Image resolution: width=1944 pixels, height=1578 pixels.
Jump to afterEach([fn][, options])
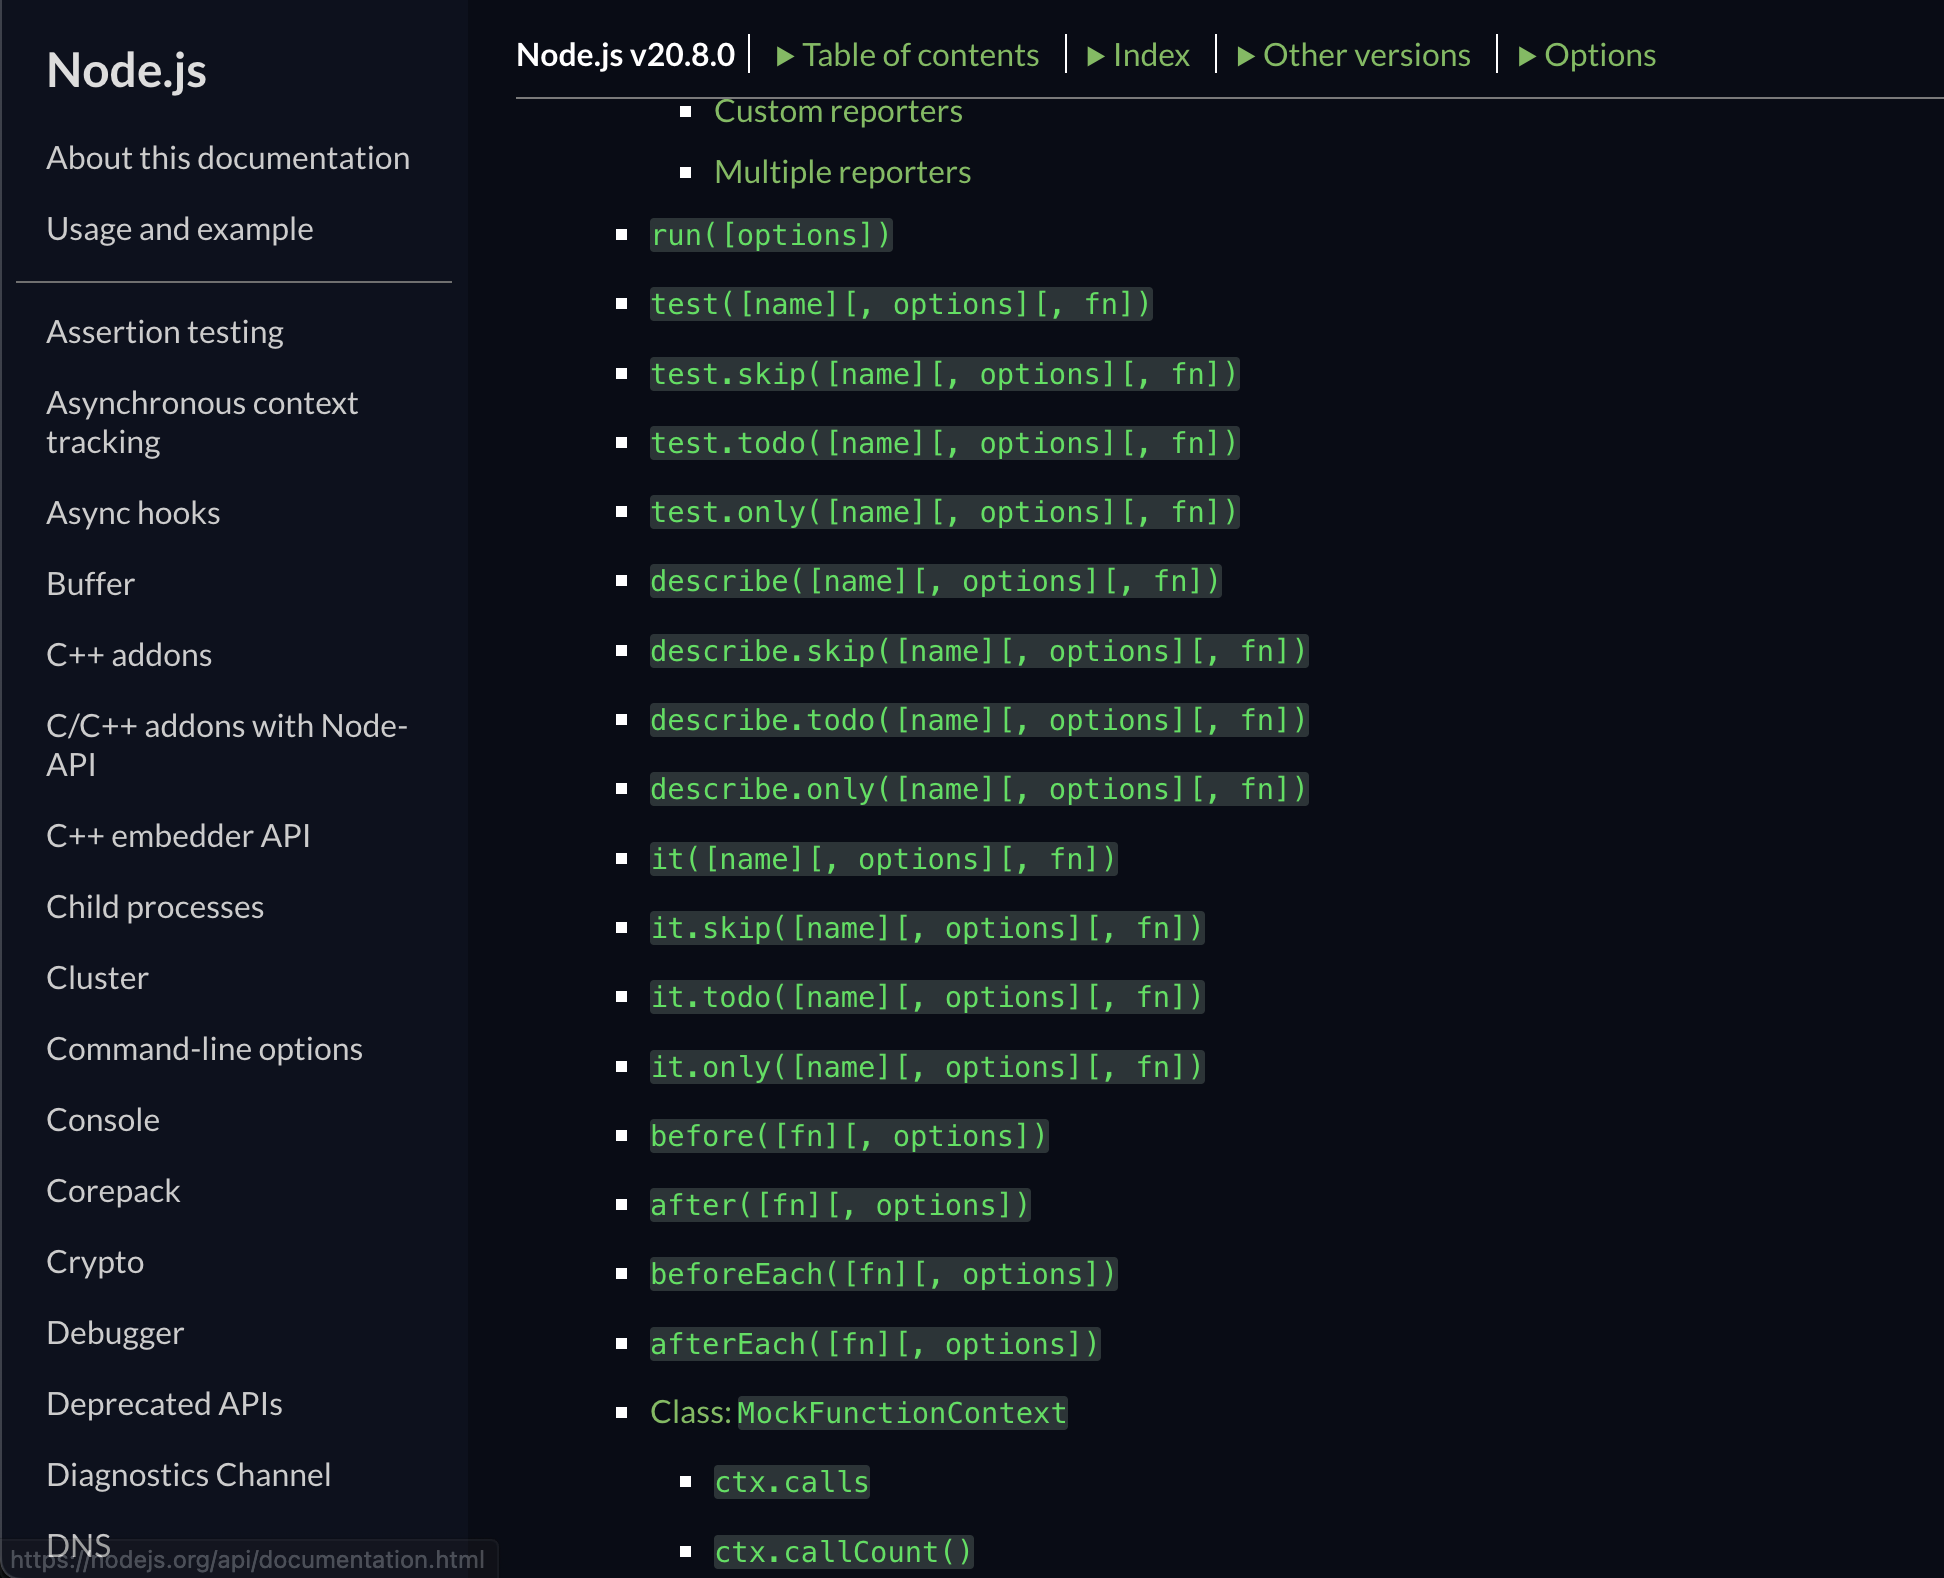point(875,1344)
